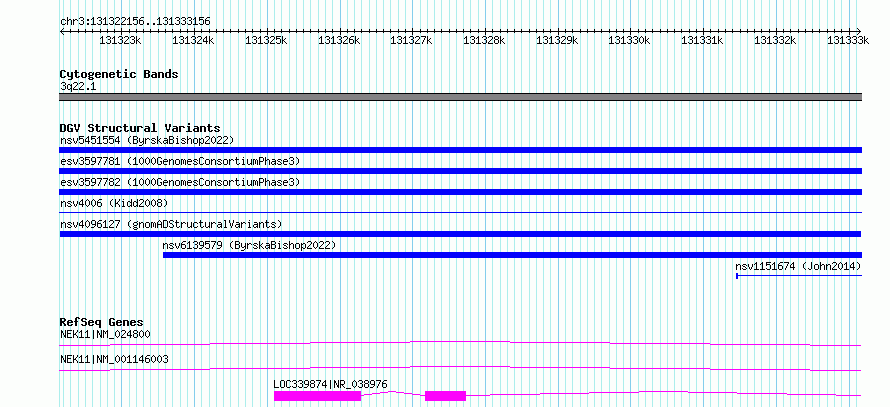Click the 131326k ruler tick label
The width and height of the screenshot is (890, 407).
(x=339, y=40)
